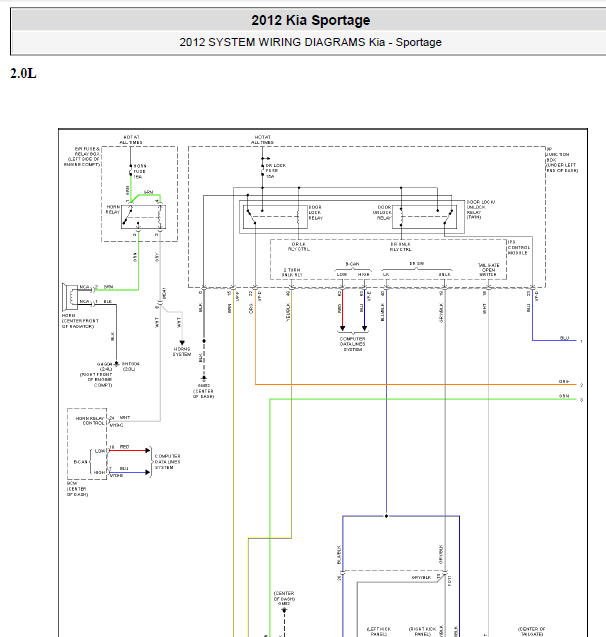Click the "IPS CONTROL MODULE" label
The height and width of the screenshot is (637, 606).
(519, 247)
